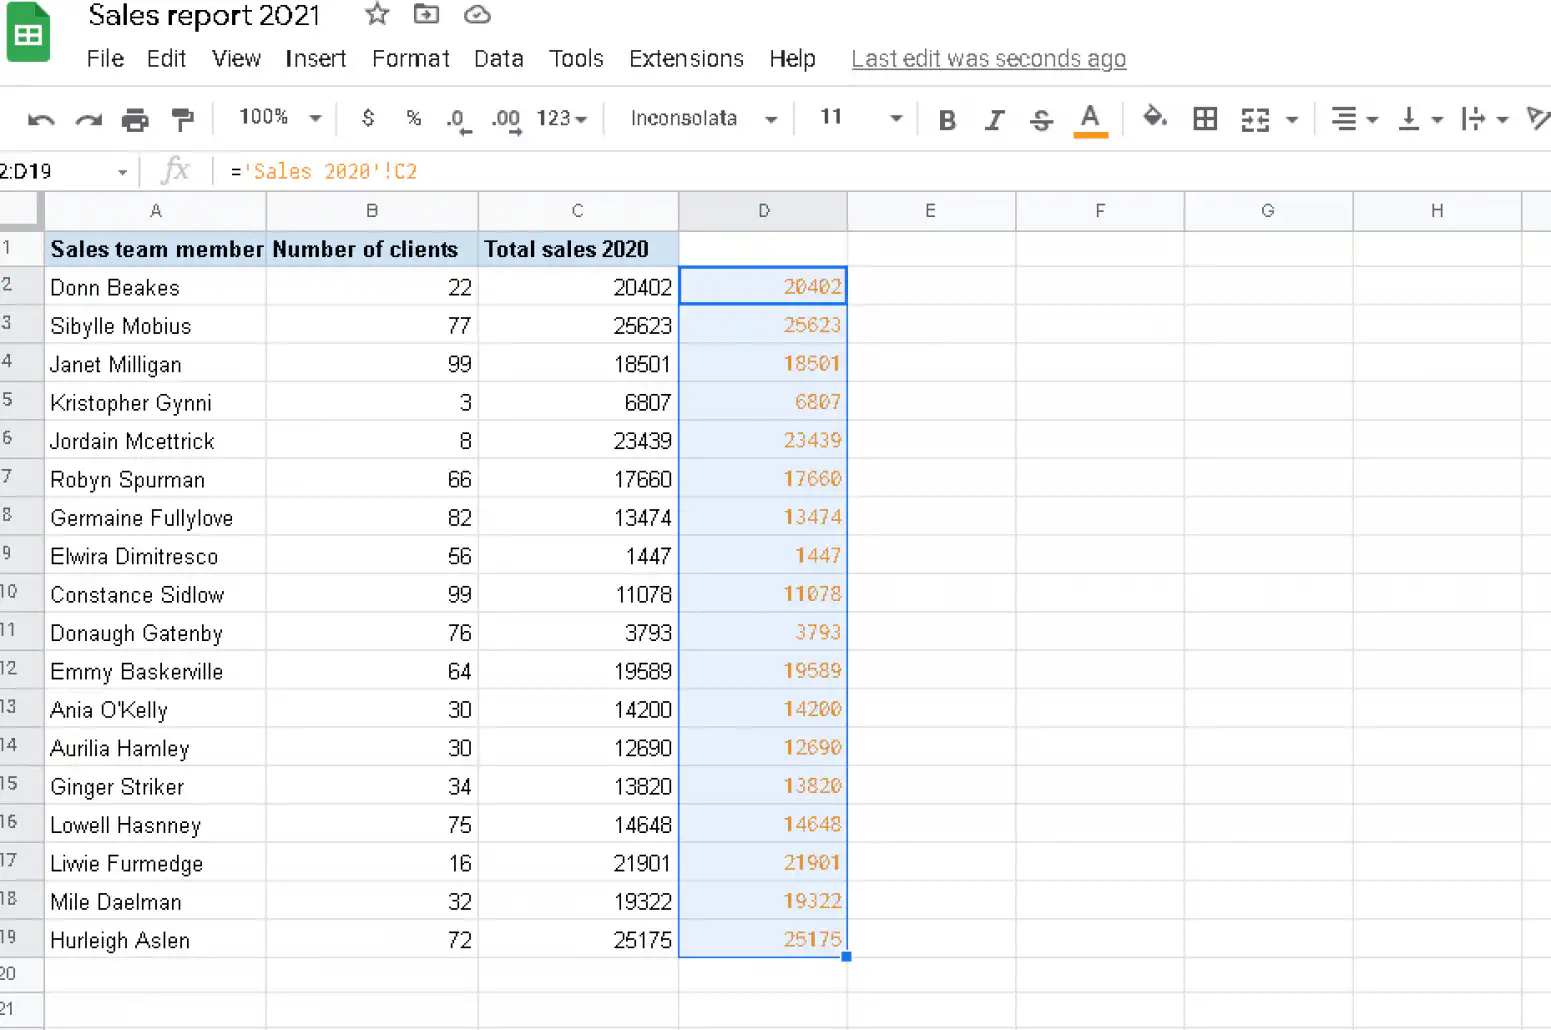Screen dimensions: 1551x1030
Task: Open the text color picker
Action: (x=1090, y=119)
